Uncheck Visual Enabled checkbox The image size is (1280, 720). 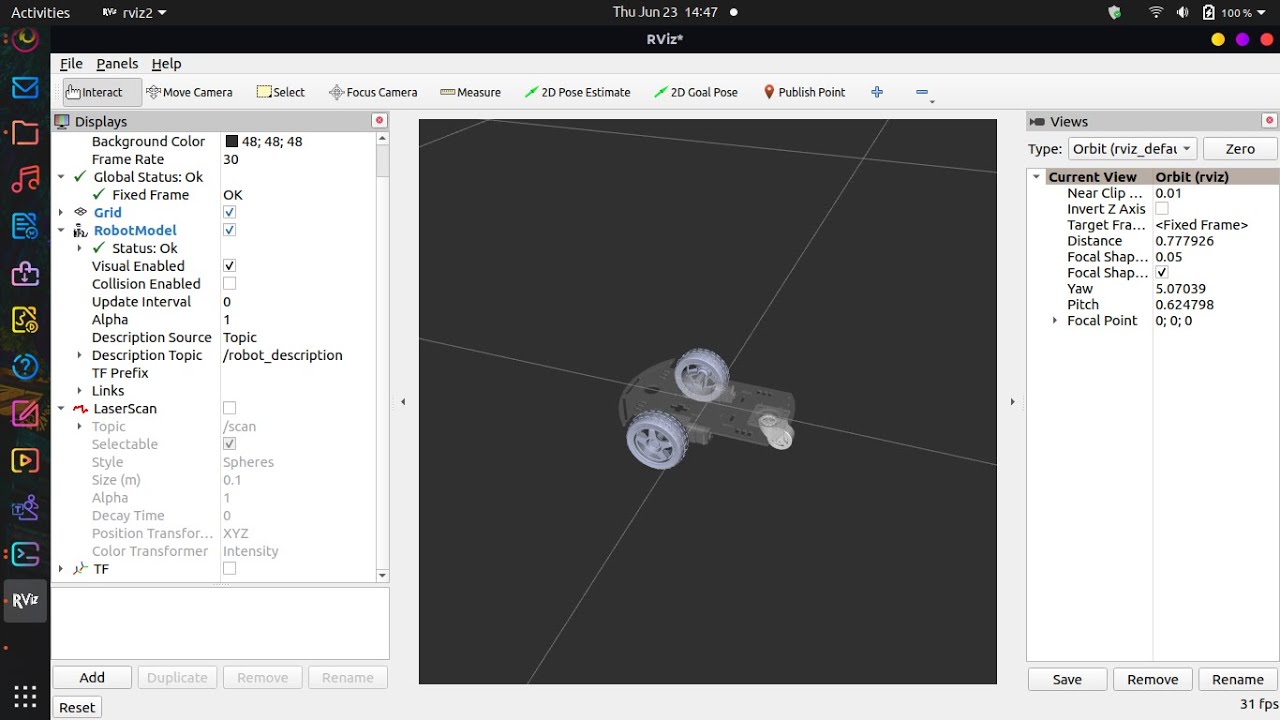click(x=229, y=266)
